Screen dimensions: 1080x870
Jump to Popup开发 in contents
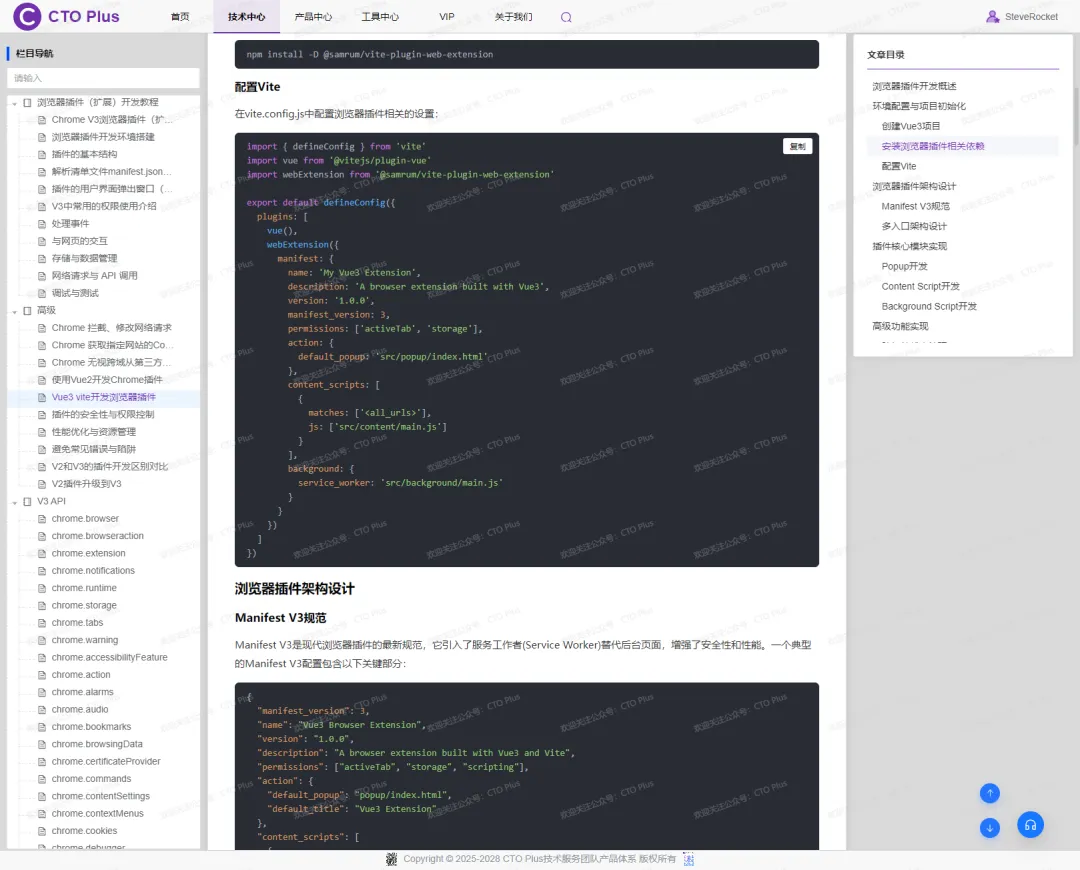904,266
